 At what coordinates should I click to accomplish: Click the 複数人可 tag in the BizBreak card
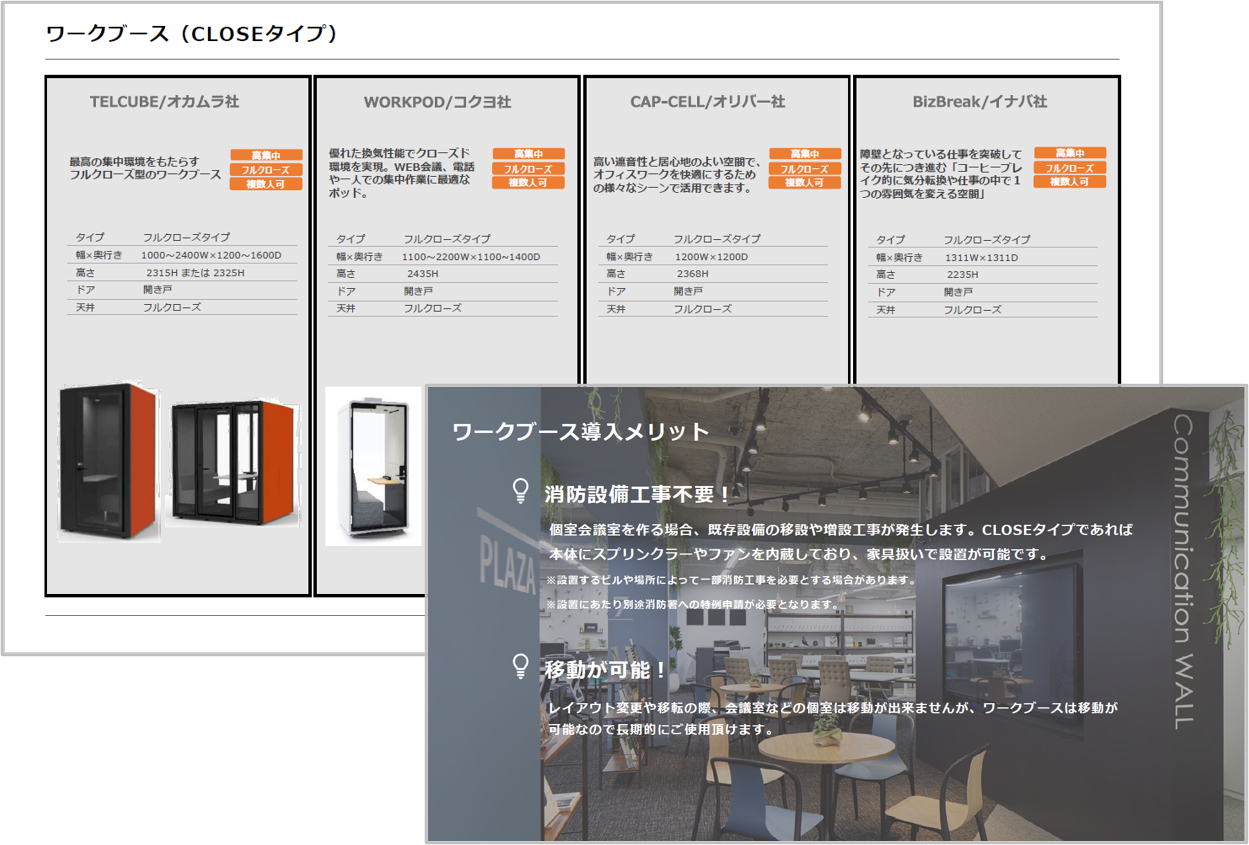tap(1070, 182)
